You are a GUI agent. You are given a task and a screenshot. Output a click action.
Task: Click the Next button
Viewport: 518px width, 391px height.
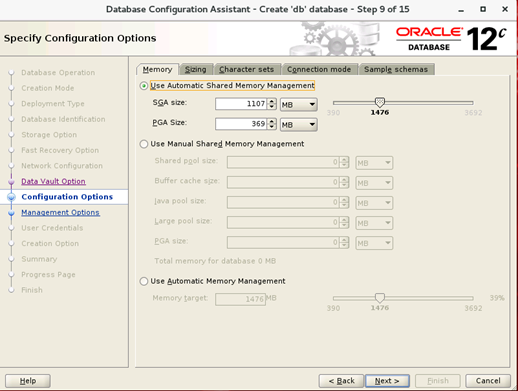387,381
